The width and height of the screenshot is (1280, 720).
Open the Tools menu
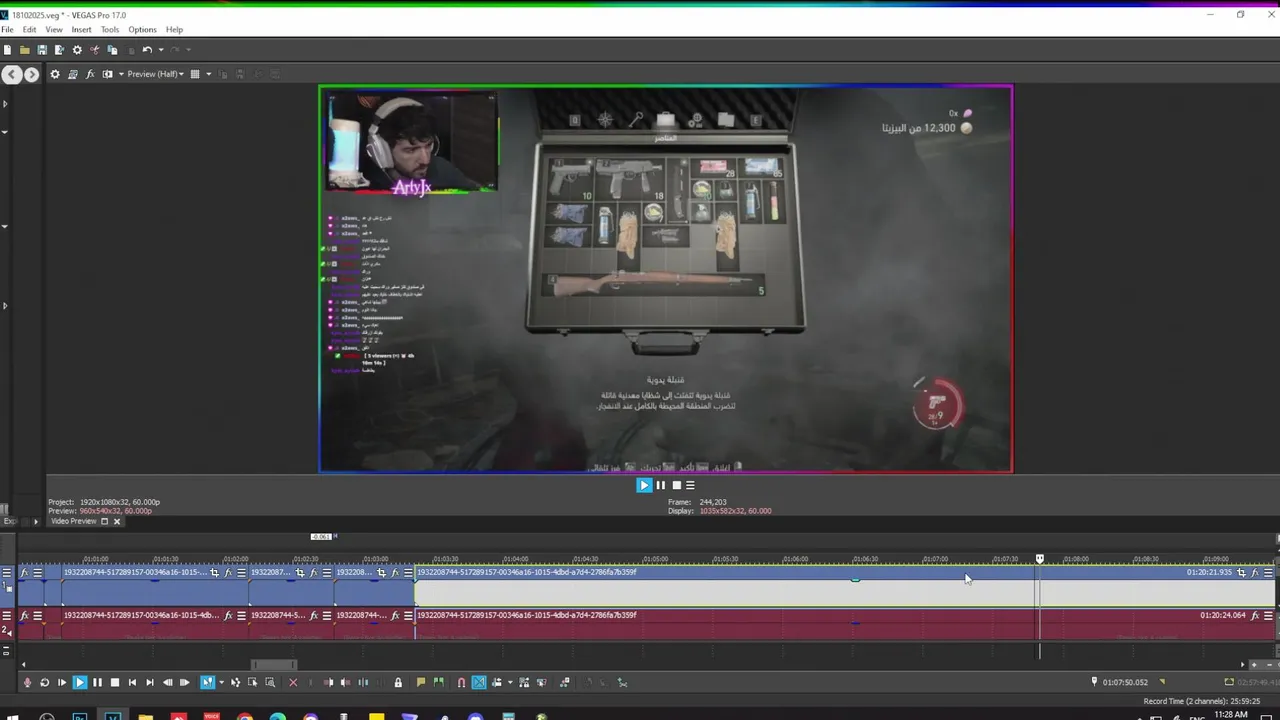pos(110,30)
